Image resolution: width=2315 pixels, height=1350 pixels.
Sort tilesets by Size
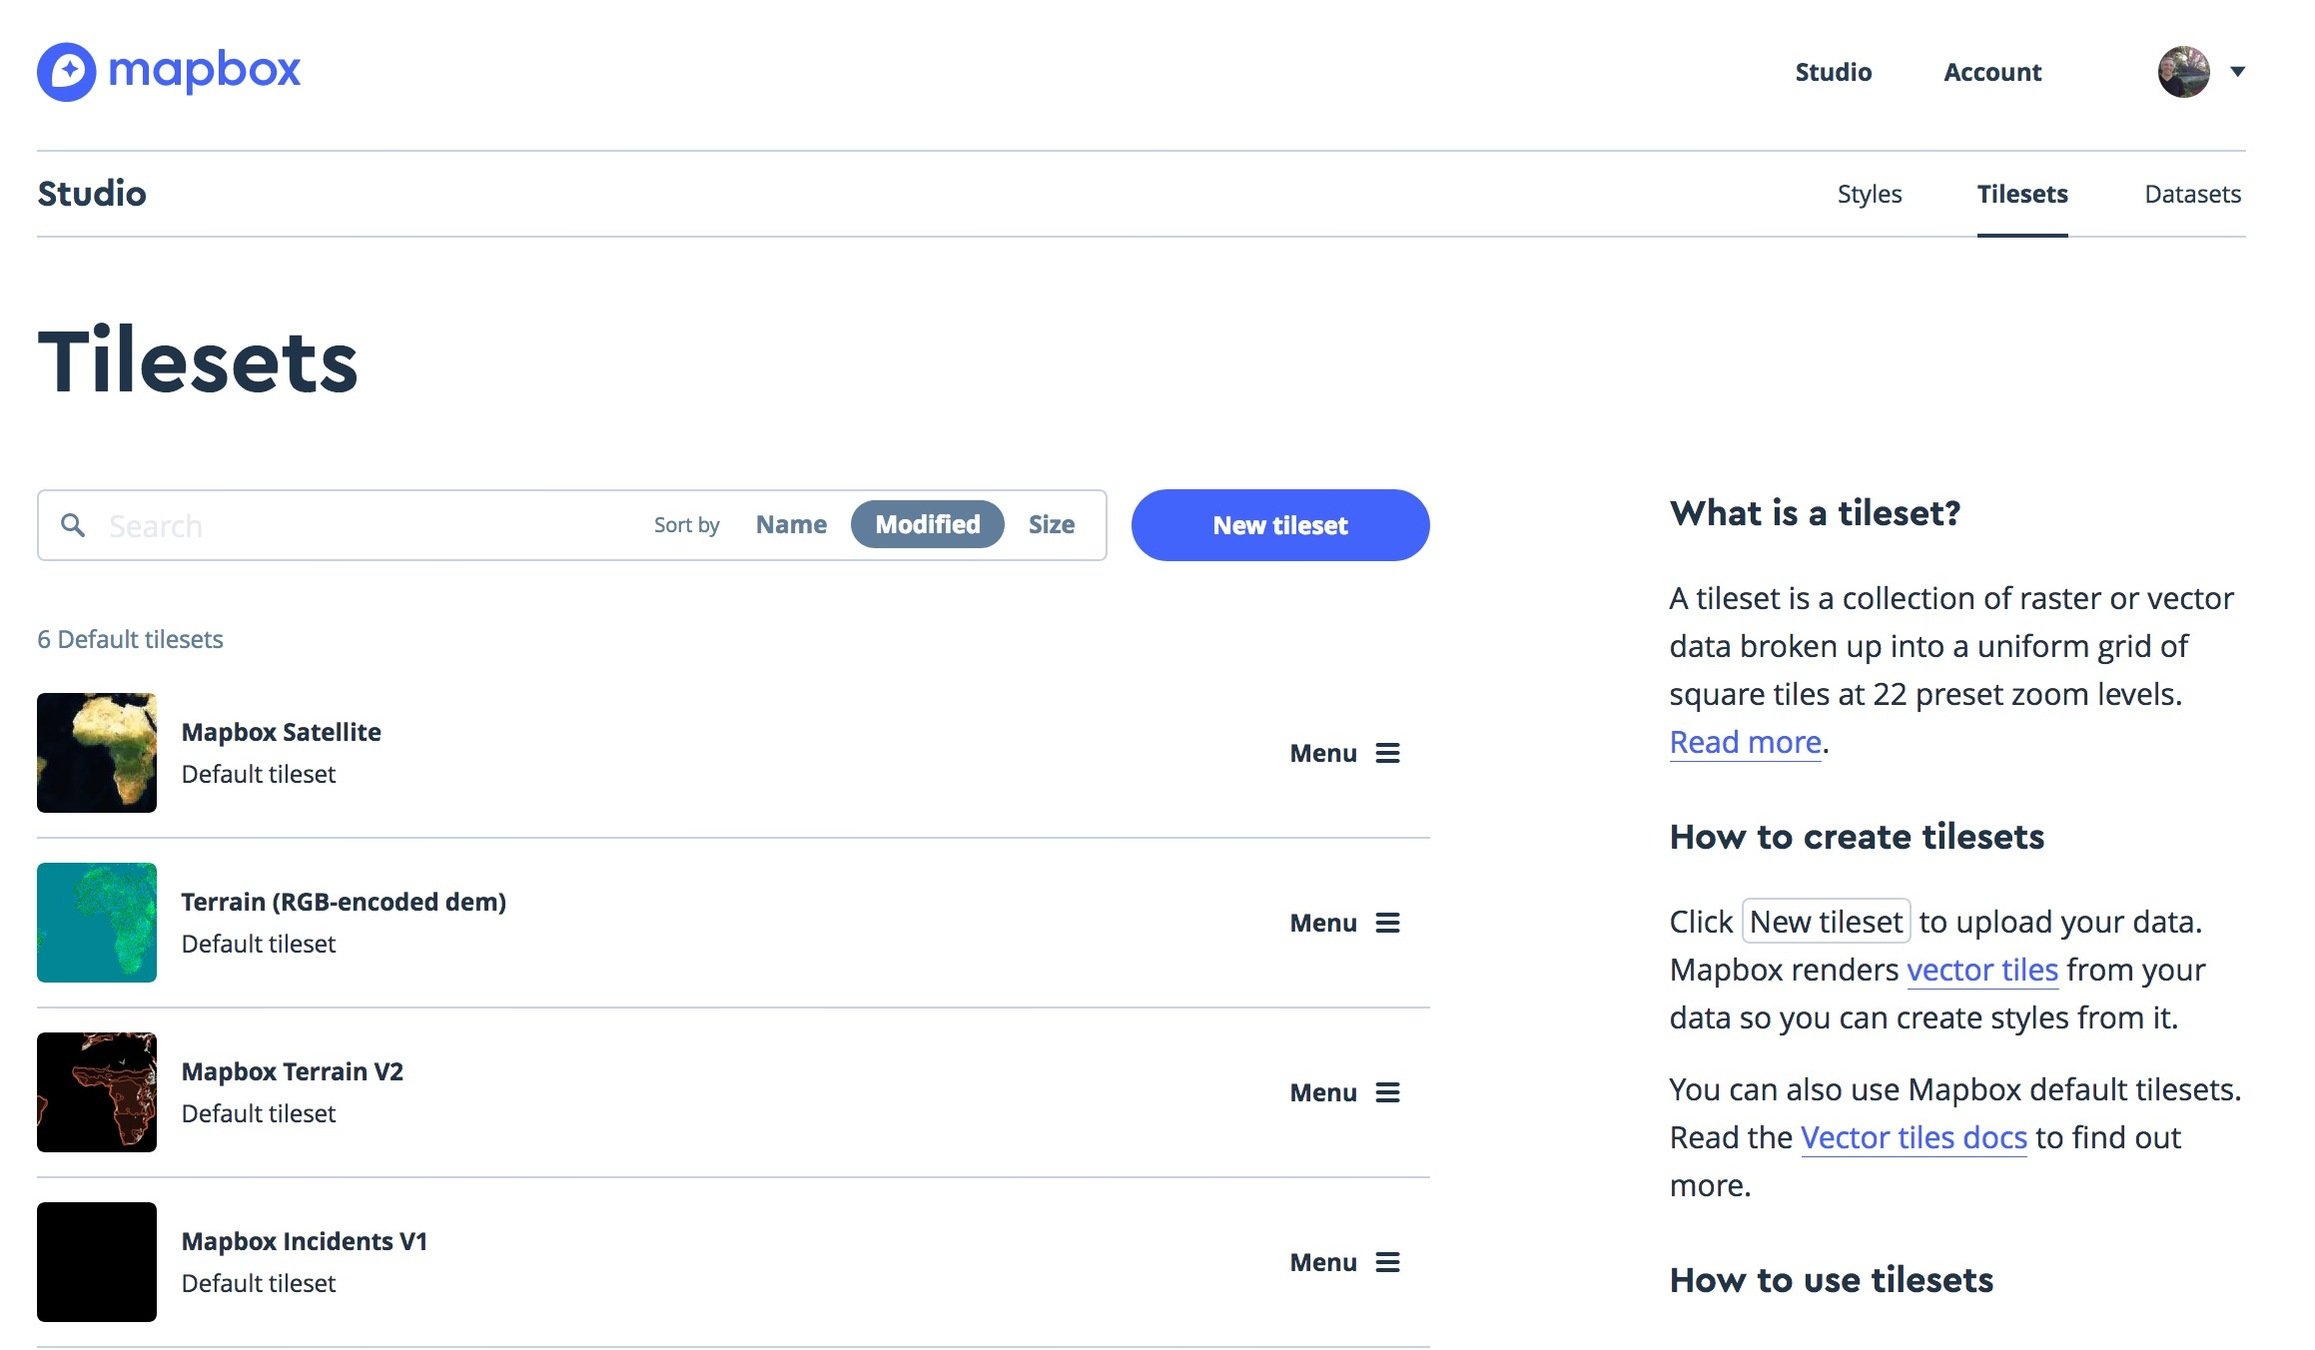click(1051, 525)
